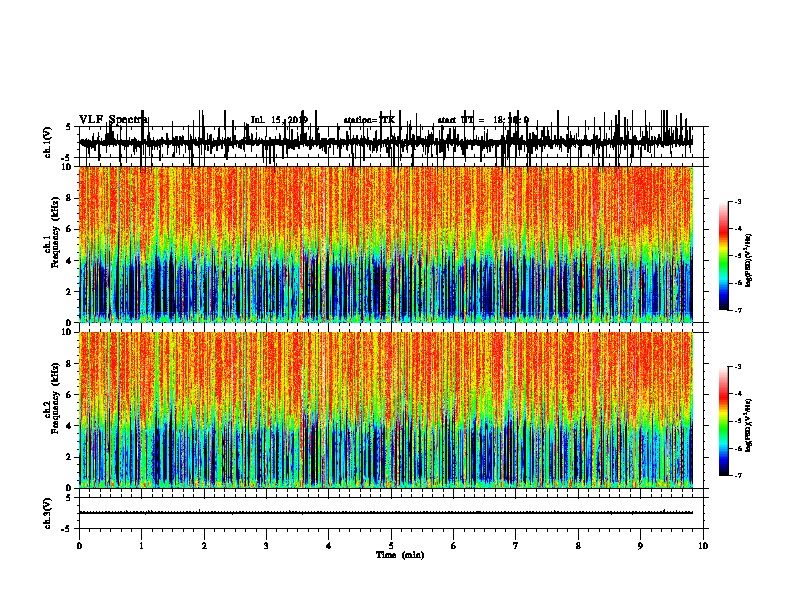Click the ch.1 spectrogram color scale bar
This screenshot has height=612, width=792.
tap(724, 256)
